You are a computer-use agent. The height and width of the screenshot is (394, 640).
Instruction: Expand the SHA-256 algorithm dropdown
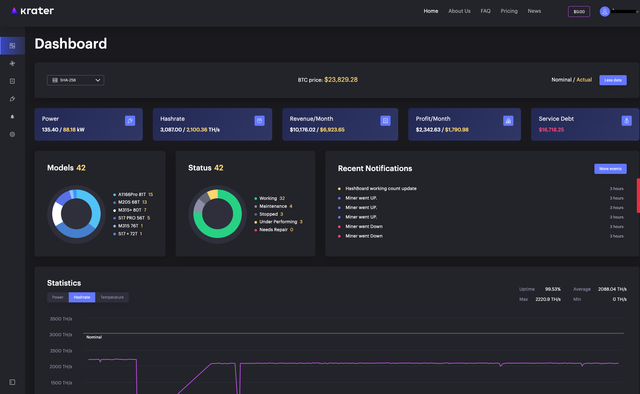(76, 80)
